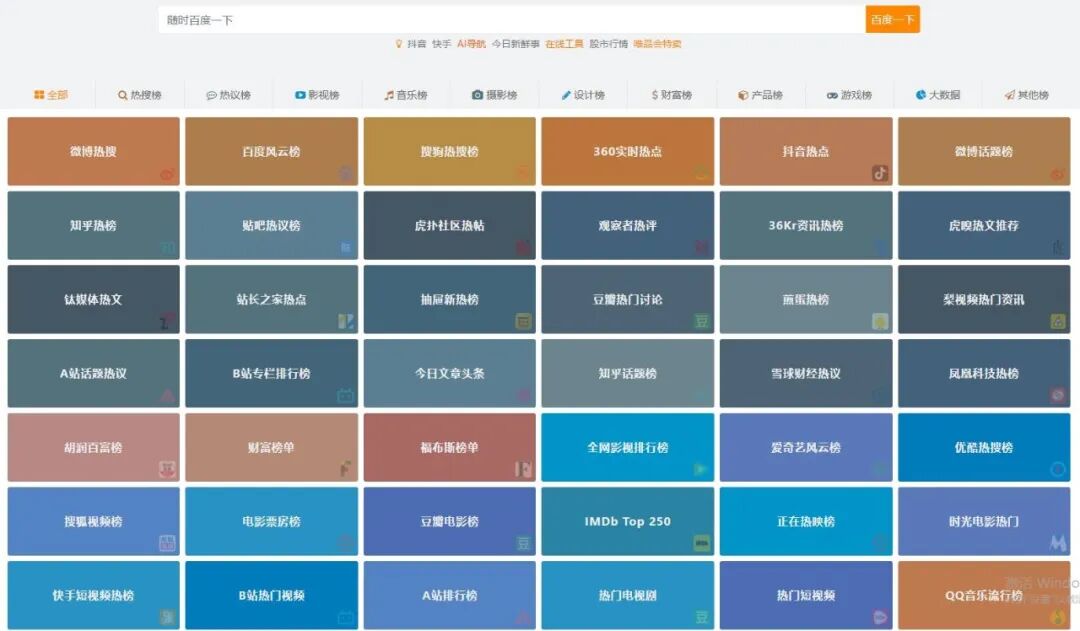Click the Weibo logo on 微博话题榜 card
The width and height of the screenshot is (1080, 631).
tap(1058, 174)
